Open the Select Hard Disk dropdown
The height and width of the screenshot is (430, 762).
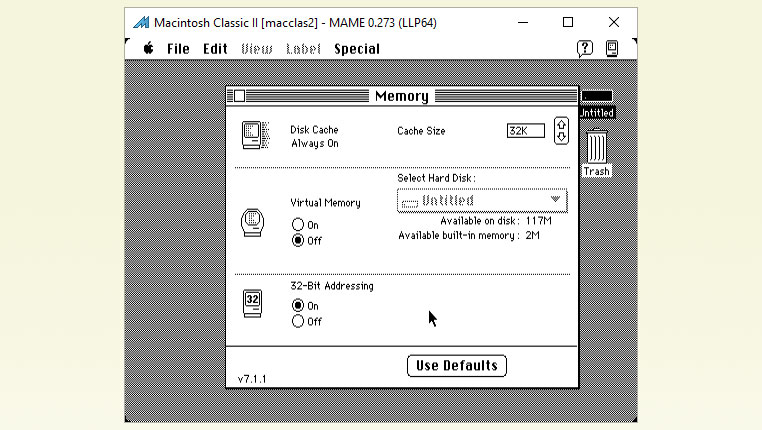(482, 200)
